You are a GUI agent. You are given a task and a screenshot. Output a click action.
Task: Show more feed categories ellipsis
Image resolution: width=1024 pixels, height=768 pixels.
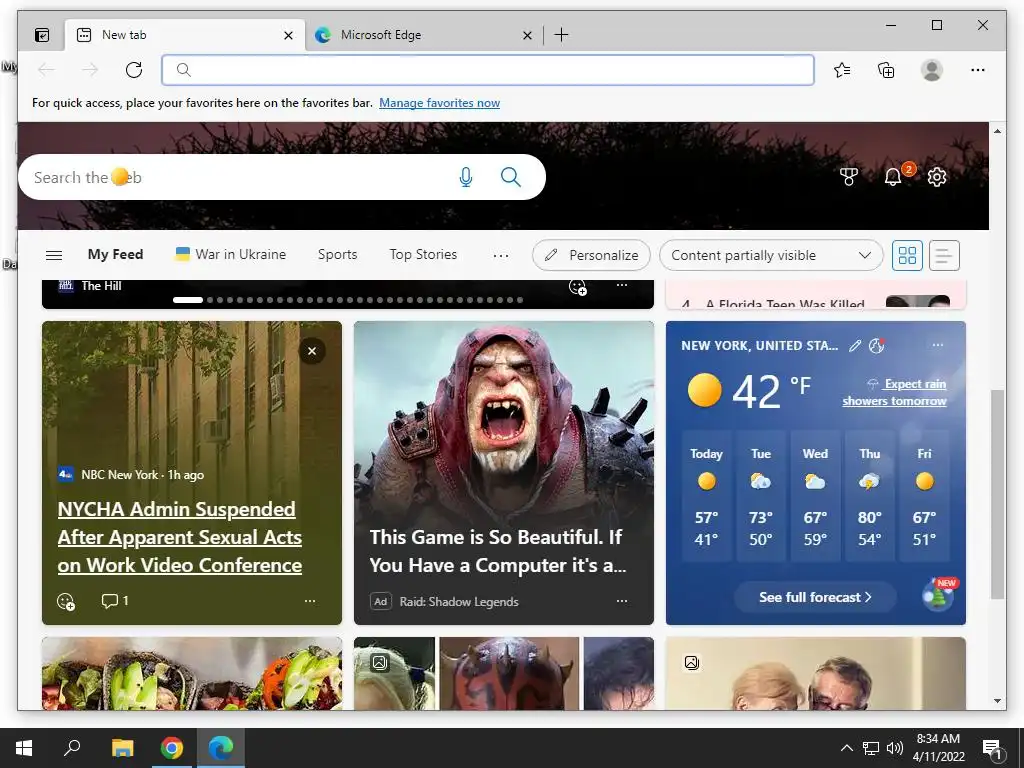[x=501, y=256]
